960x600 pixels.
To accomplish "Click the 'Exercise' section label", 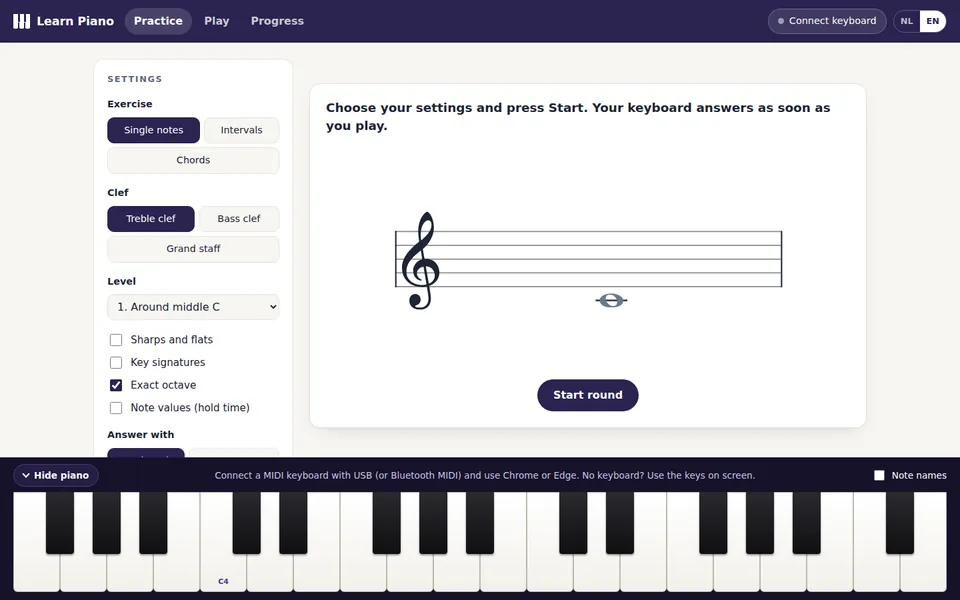I will (x=130, y=104).
